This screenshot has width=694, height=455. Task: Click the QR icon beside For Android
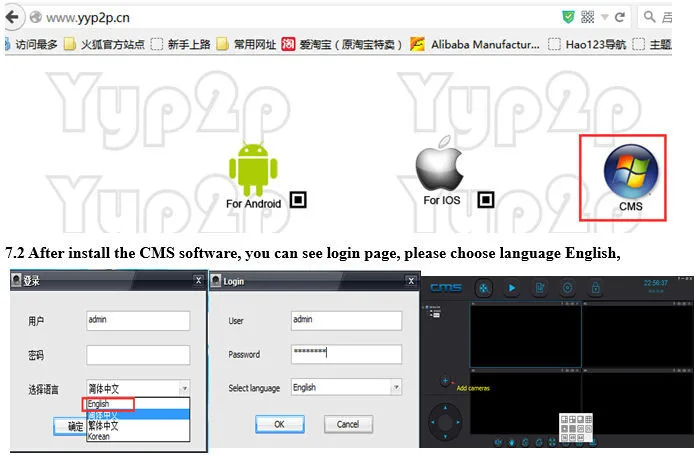(x=298, y=200)
